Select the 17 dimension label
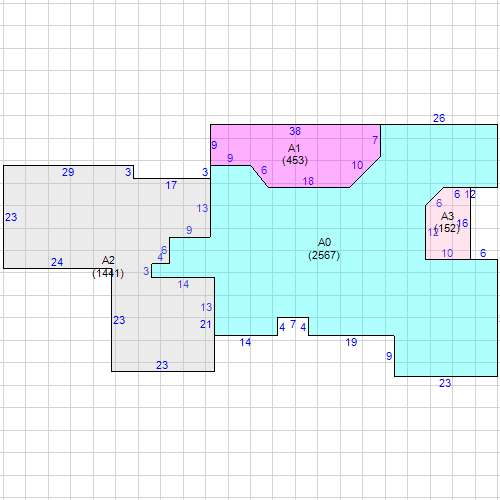 click(171, 185)
